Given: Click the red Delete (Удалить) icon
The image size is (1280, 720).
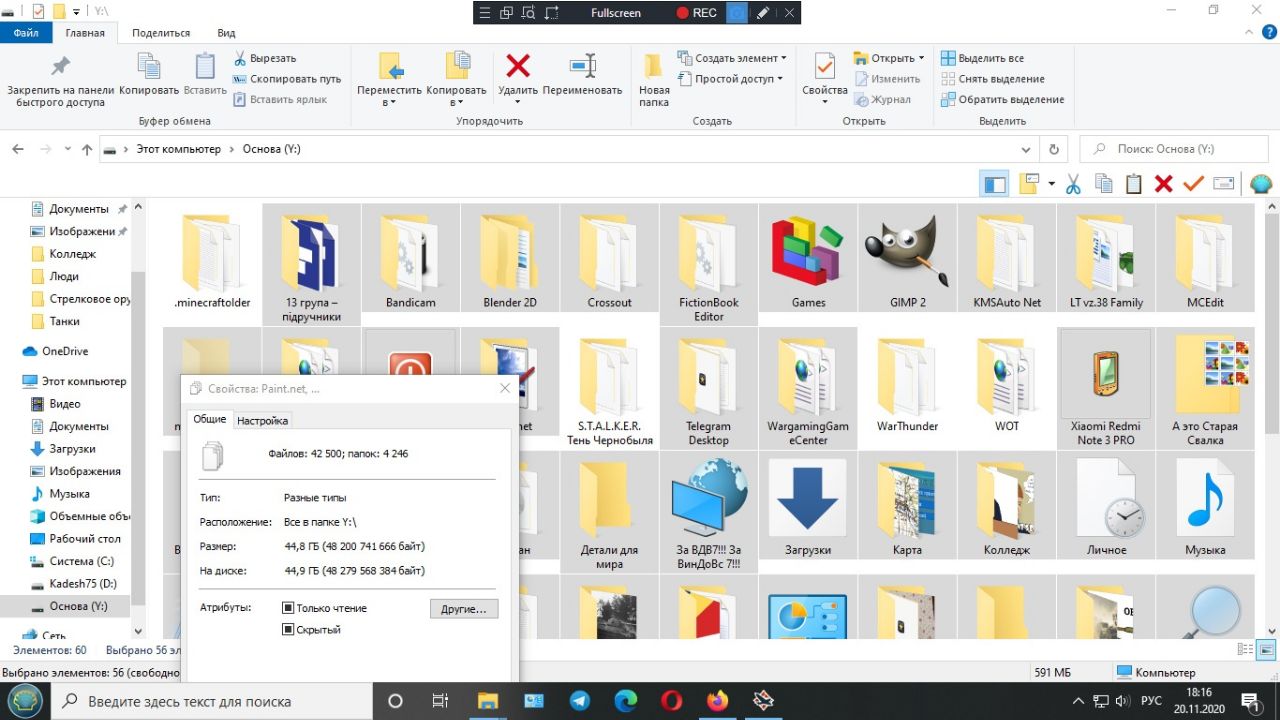Looking at the screenshot, I should tap(518, 66).
